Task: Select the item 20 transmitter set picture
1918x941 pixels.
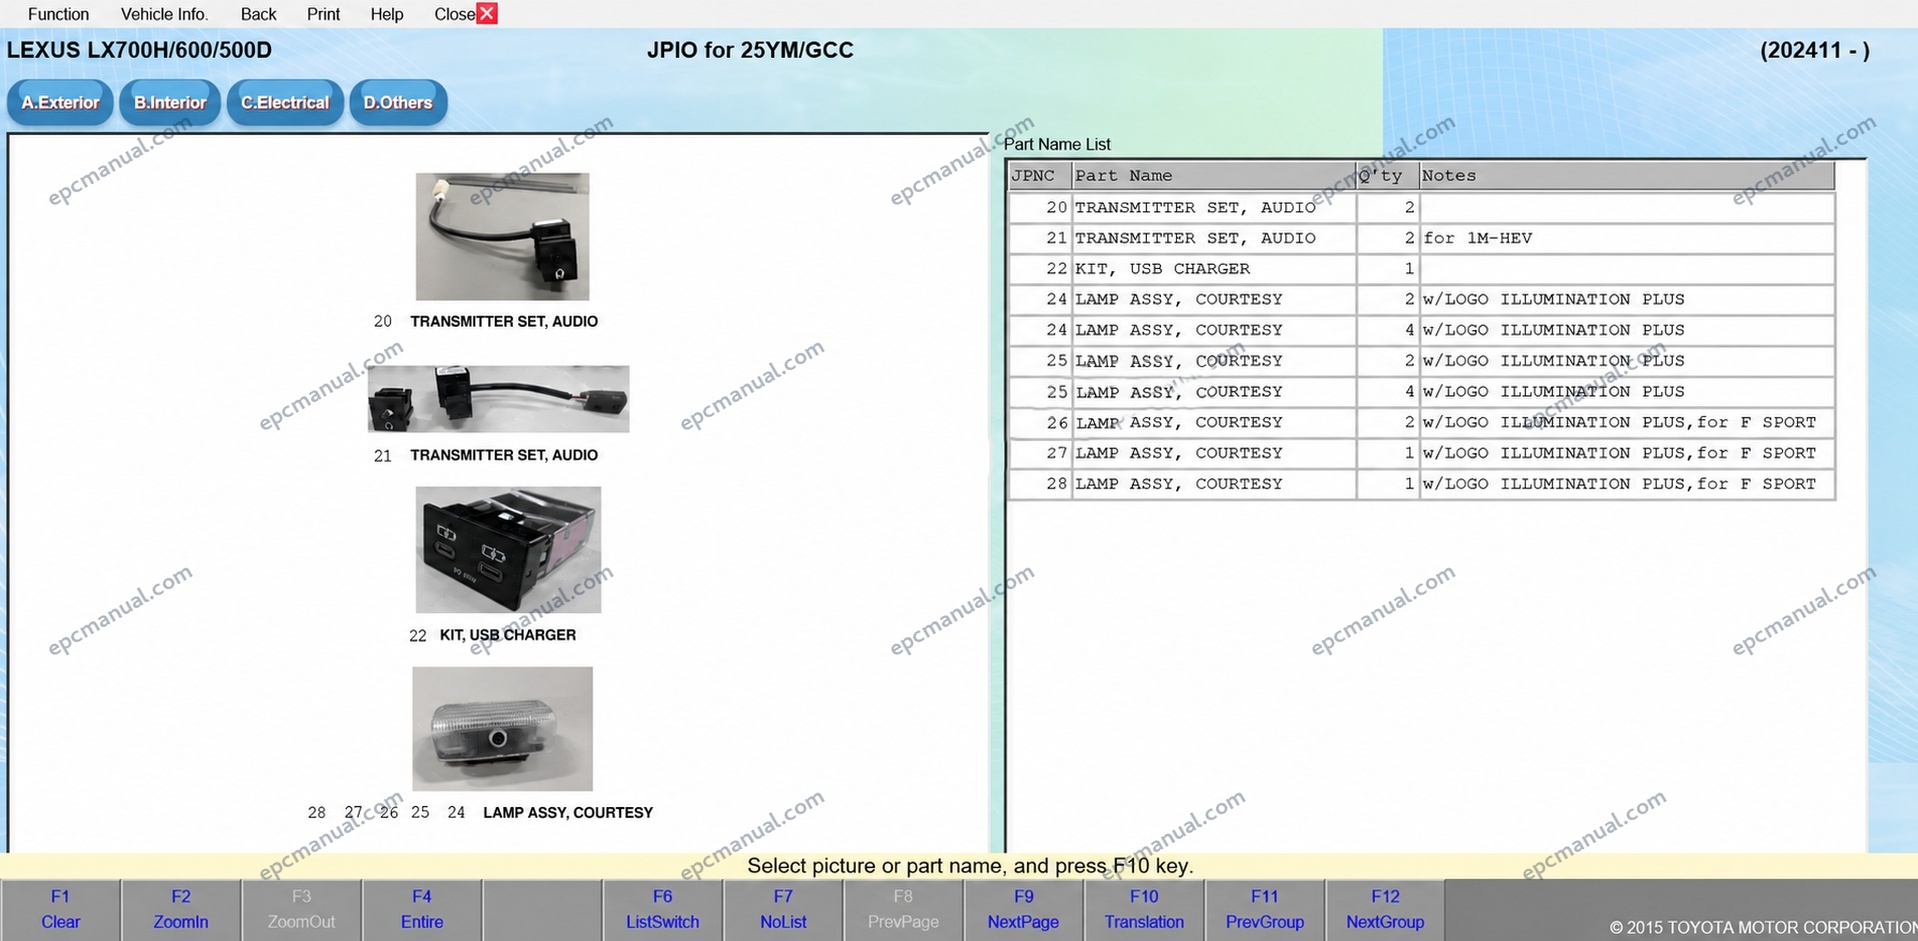Action: (x=502, y=236)
